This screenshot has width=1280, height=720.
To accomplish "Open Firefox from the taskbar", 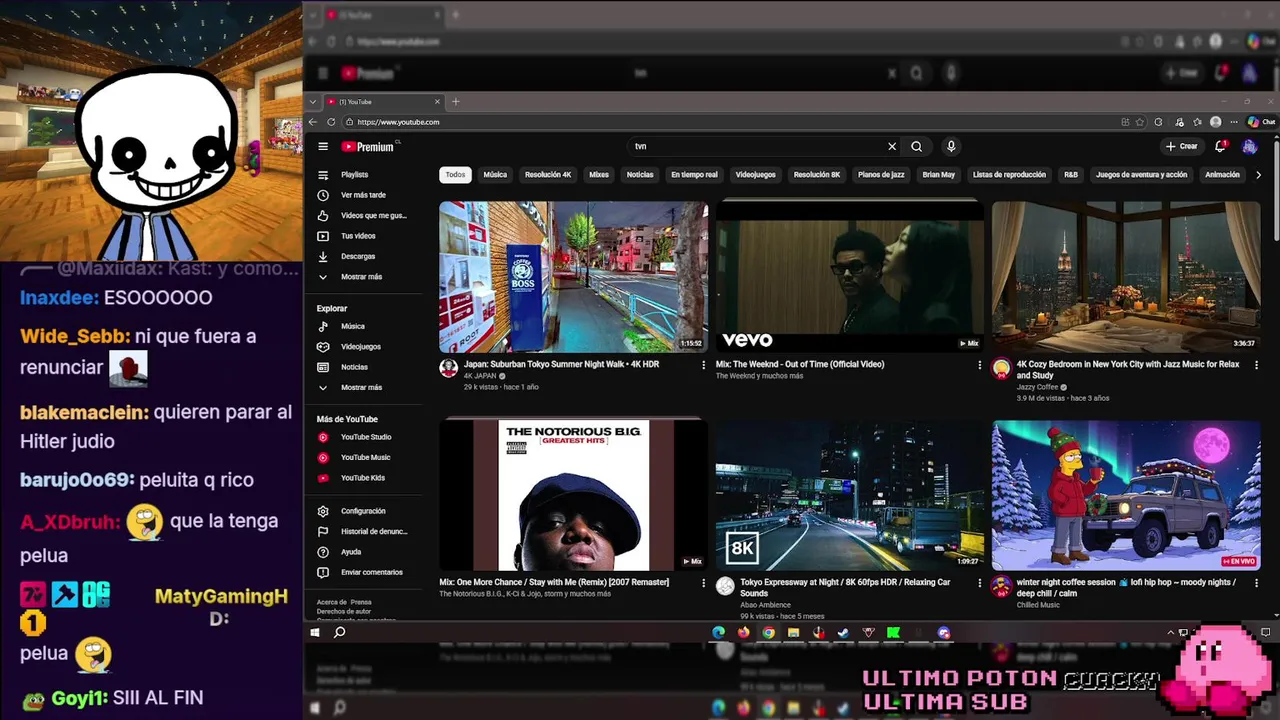I will pos(743,633).
